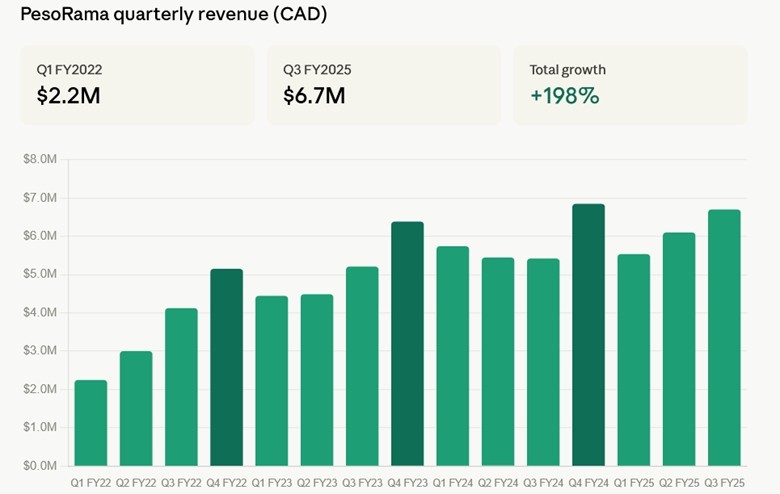Screen dimensions: 780x494
Task: Click the 'Q2 FY23' x-axis label
Action: point(317,483)
